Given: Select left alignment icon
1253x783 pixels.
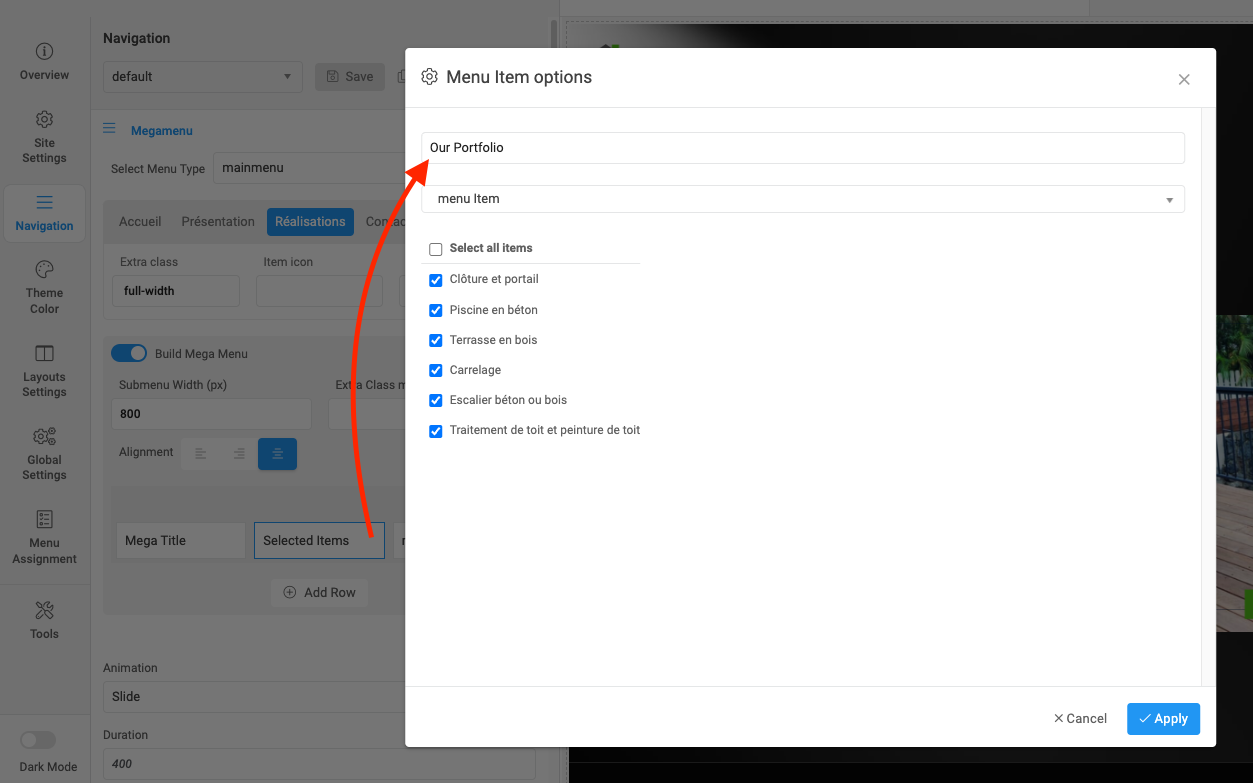Looking at the screenshot, I should (201, 454).
